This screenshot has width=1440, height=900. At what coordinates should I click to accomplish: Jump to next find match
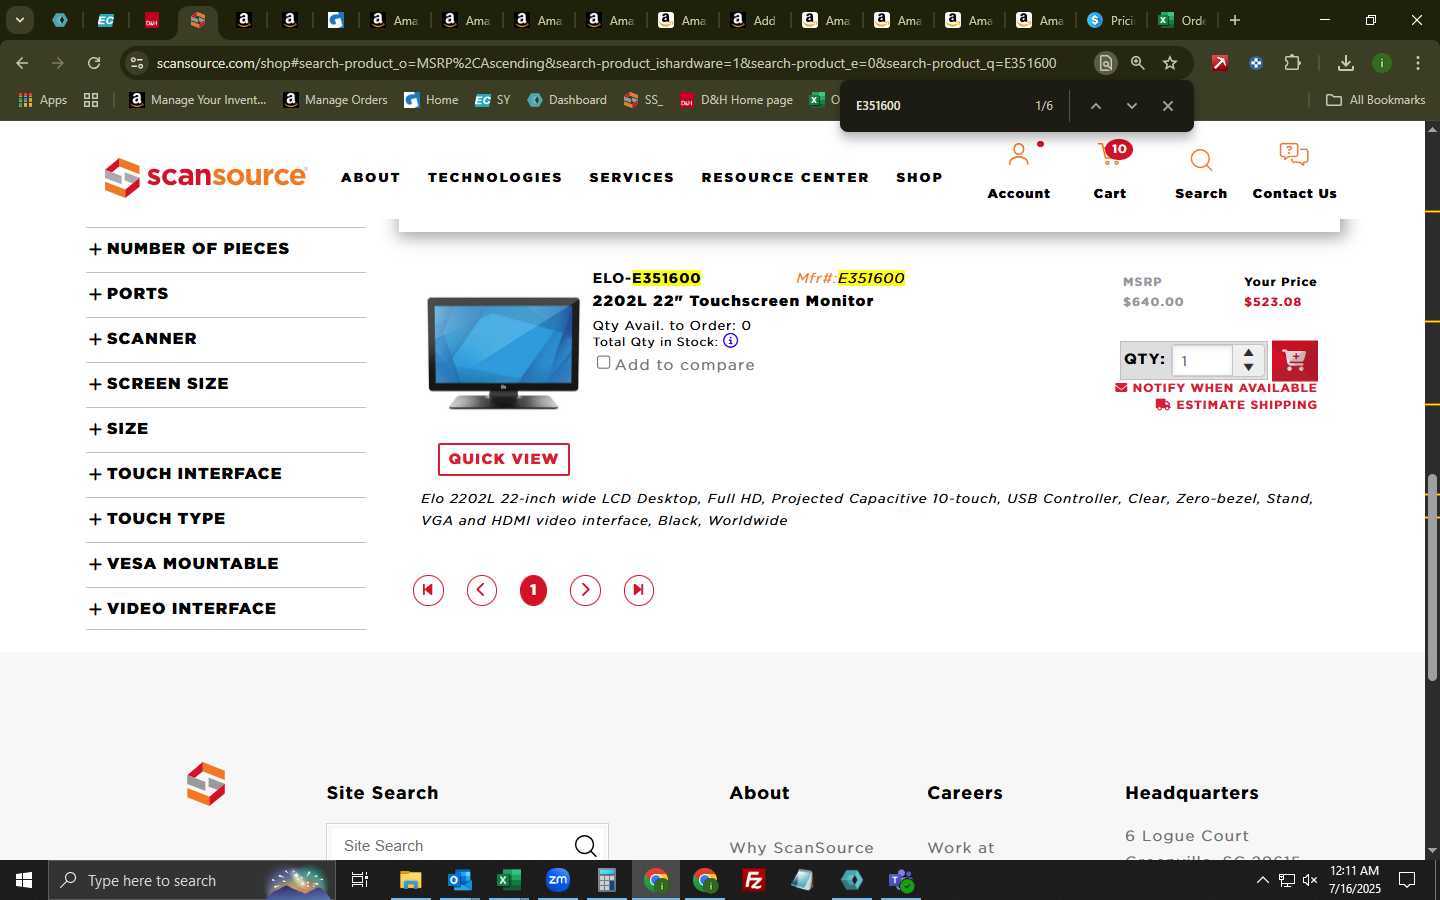[1132, 106]
